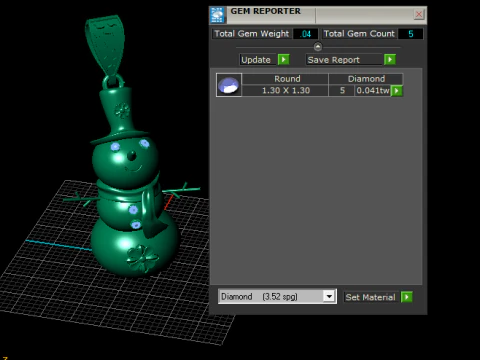Screen dimensions: 480x360
Task: Click the Total Gem Weight label
Action: click(x=252, y=34)
